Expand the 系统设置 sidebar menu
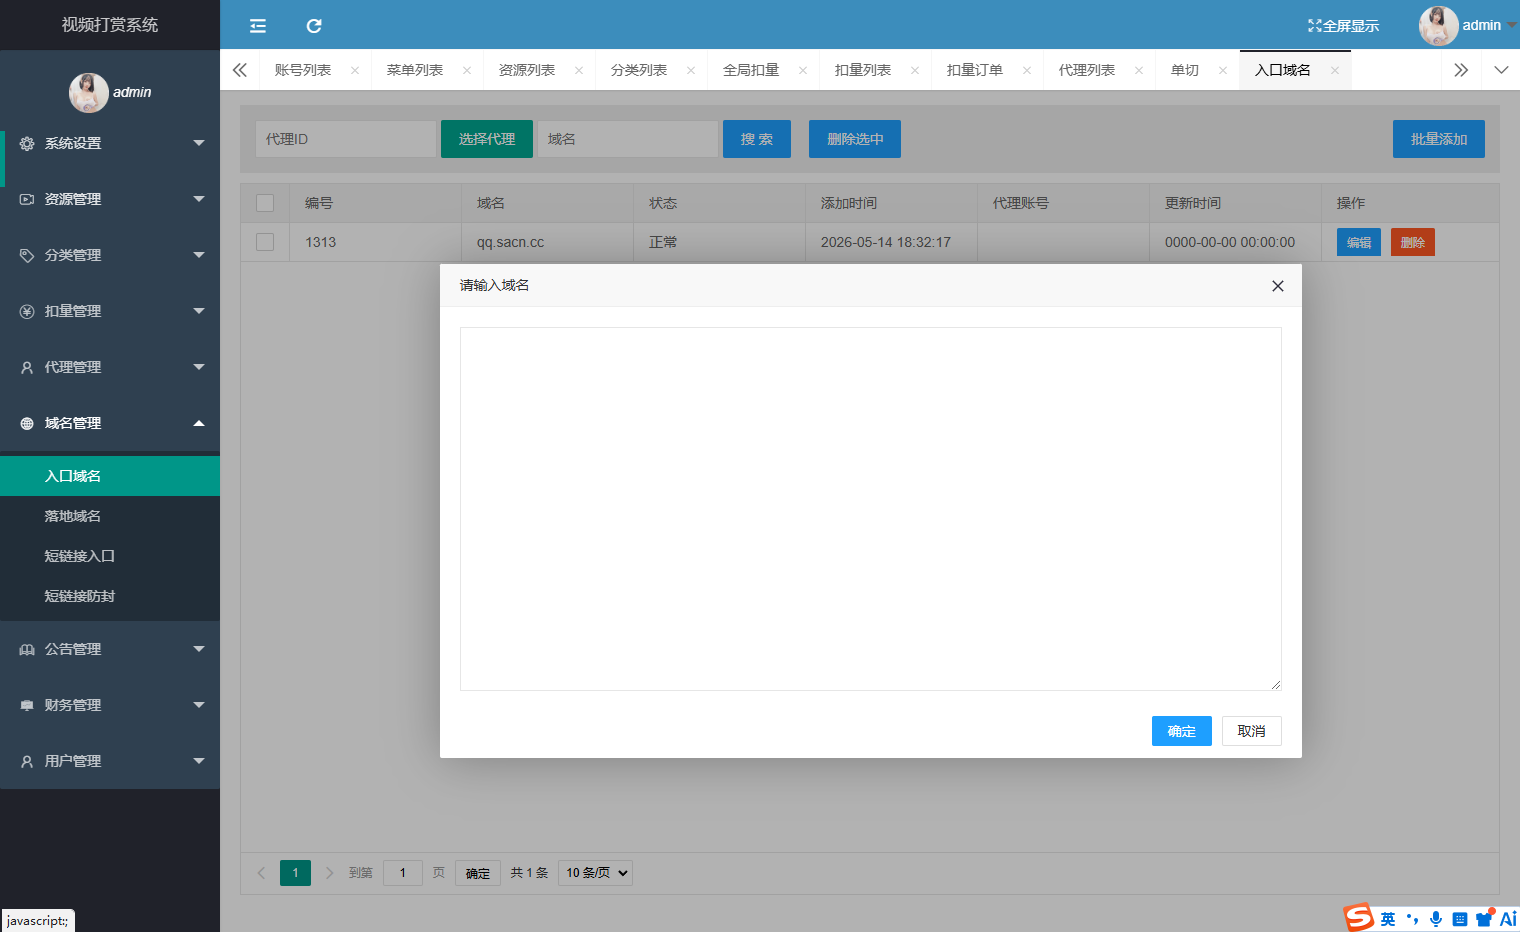This screenshot has height=932, width=1520. click(110, 143)
